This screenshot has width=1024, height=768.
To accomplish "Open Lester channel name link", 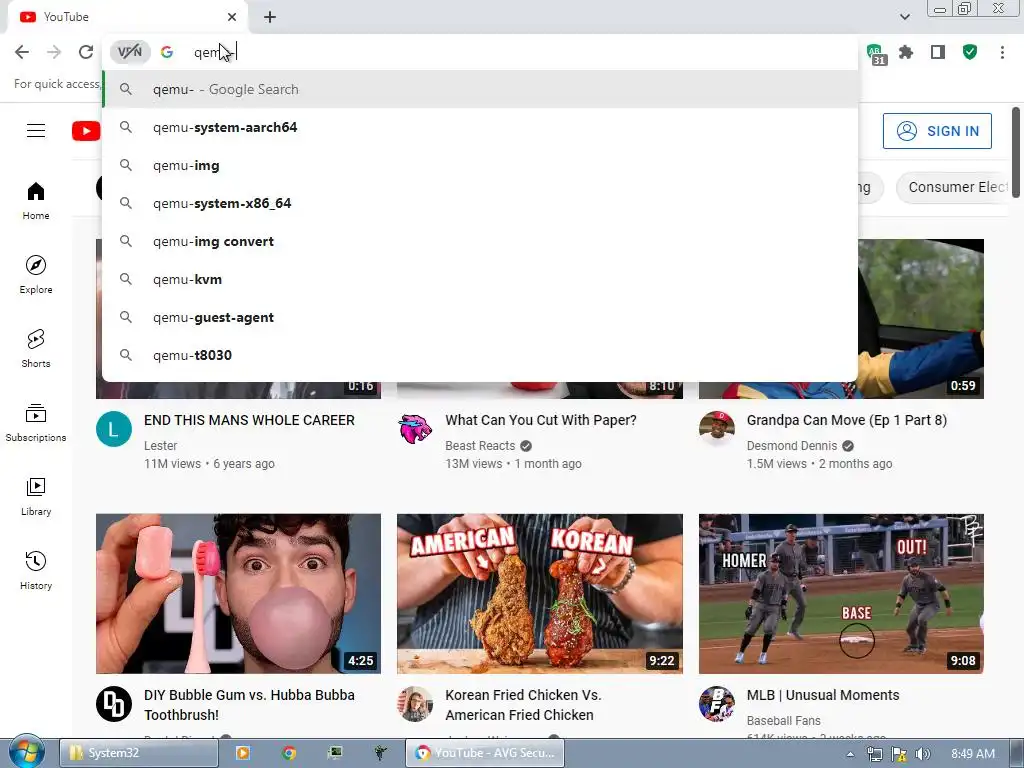I will click(161, 445).
